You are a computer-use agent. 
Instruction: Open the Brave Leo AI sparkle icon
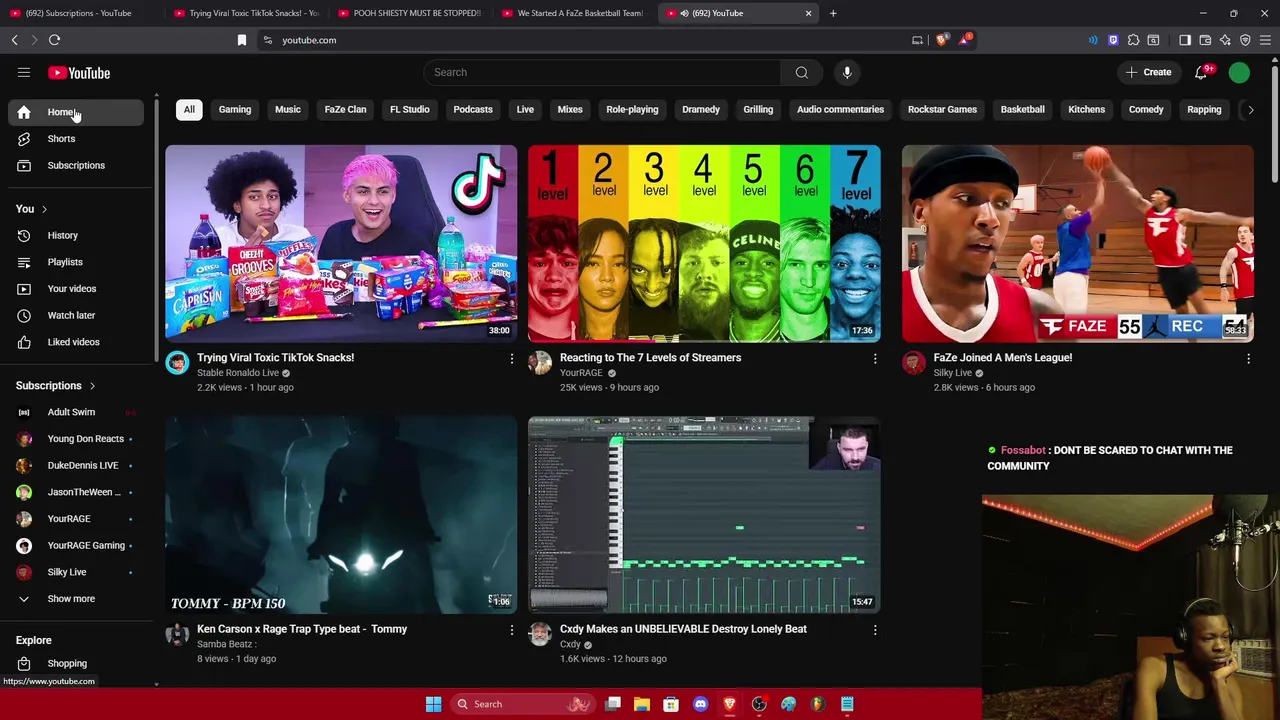tap(1225, 40)
